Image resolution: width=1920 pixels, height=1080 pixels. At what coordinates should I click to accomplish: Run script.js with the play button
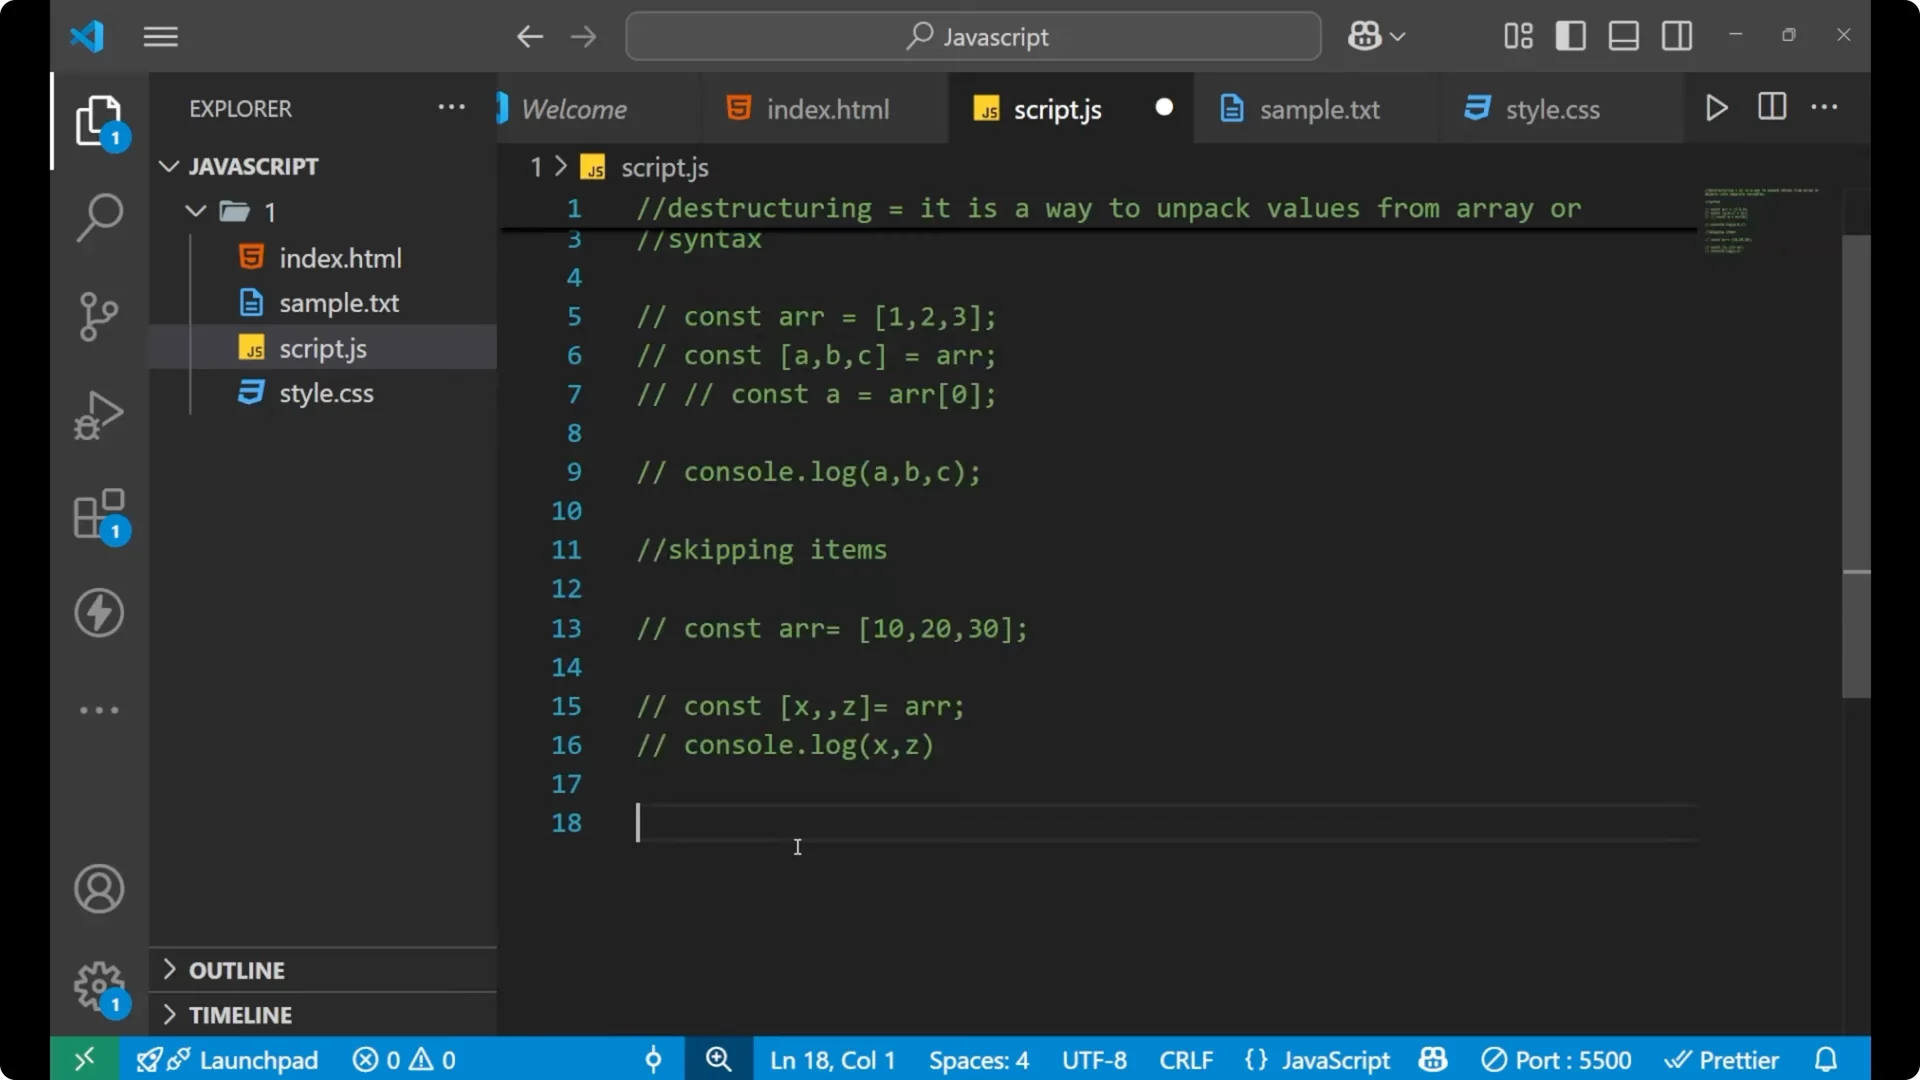point(1717,108)
